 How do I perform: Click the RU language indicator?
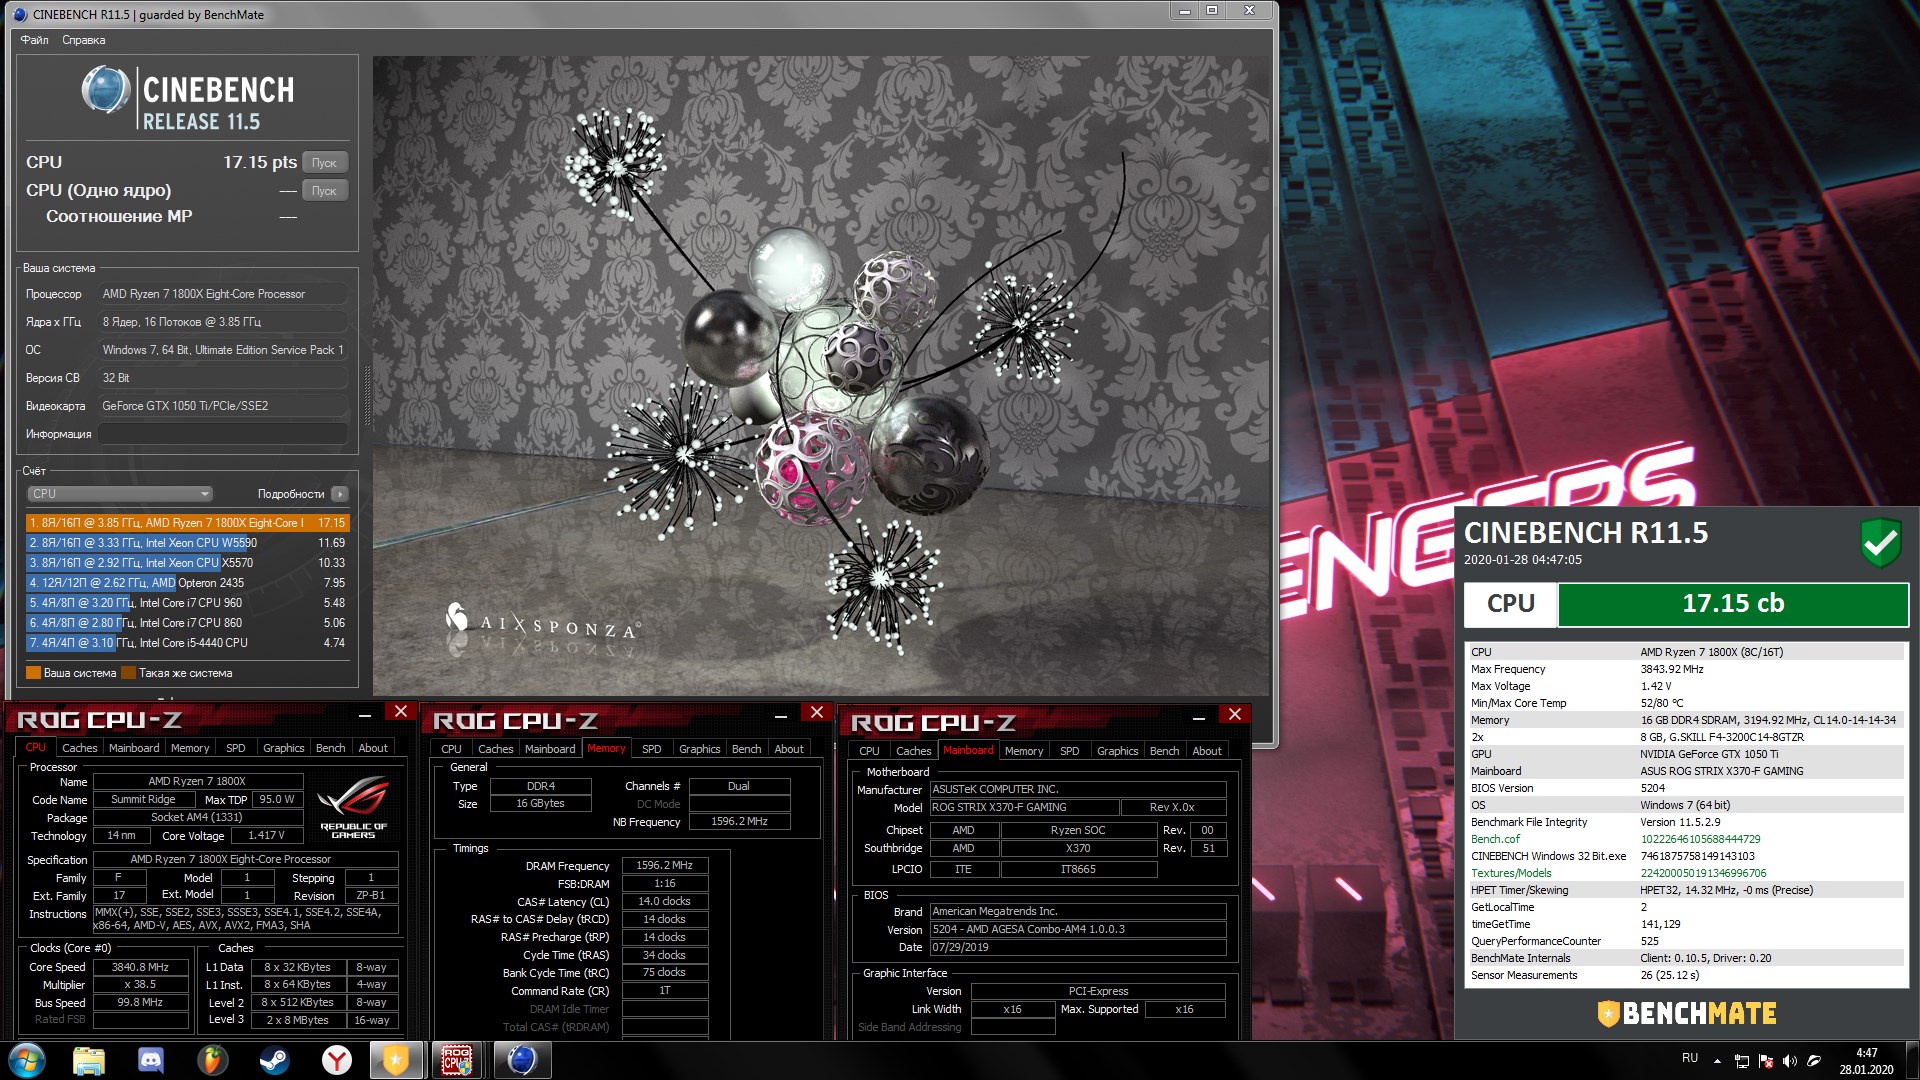[1690, 1058]
